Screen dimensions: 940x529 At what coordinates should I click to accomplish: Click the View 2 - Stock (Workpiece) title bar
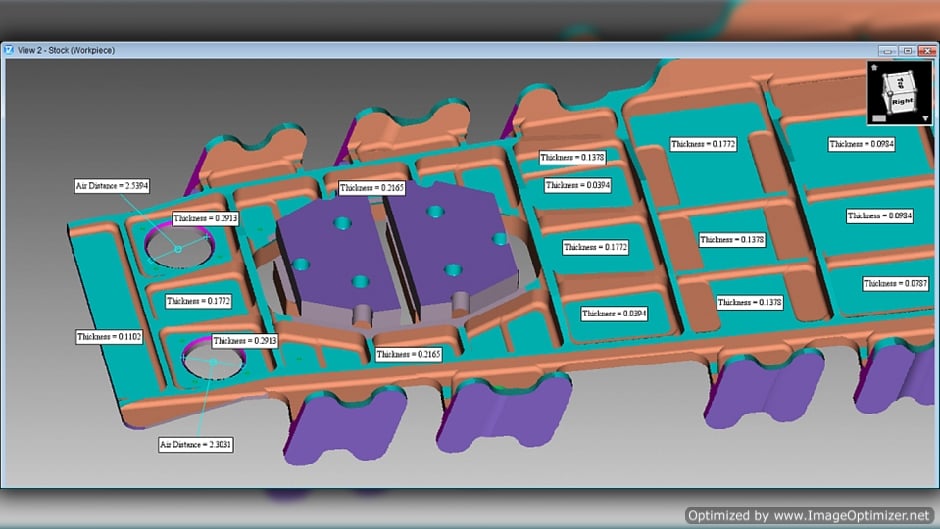coord(400,50)
